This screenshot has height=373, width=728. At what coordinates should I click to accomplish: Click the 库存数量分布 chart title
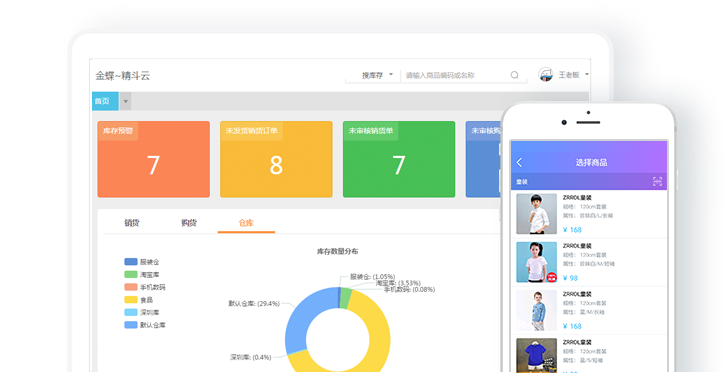338,251
